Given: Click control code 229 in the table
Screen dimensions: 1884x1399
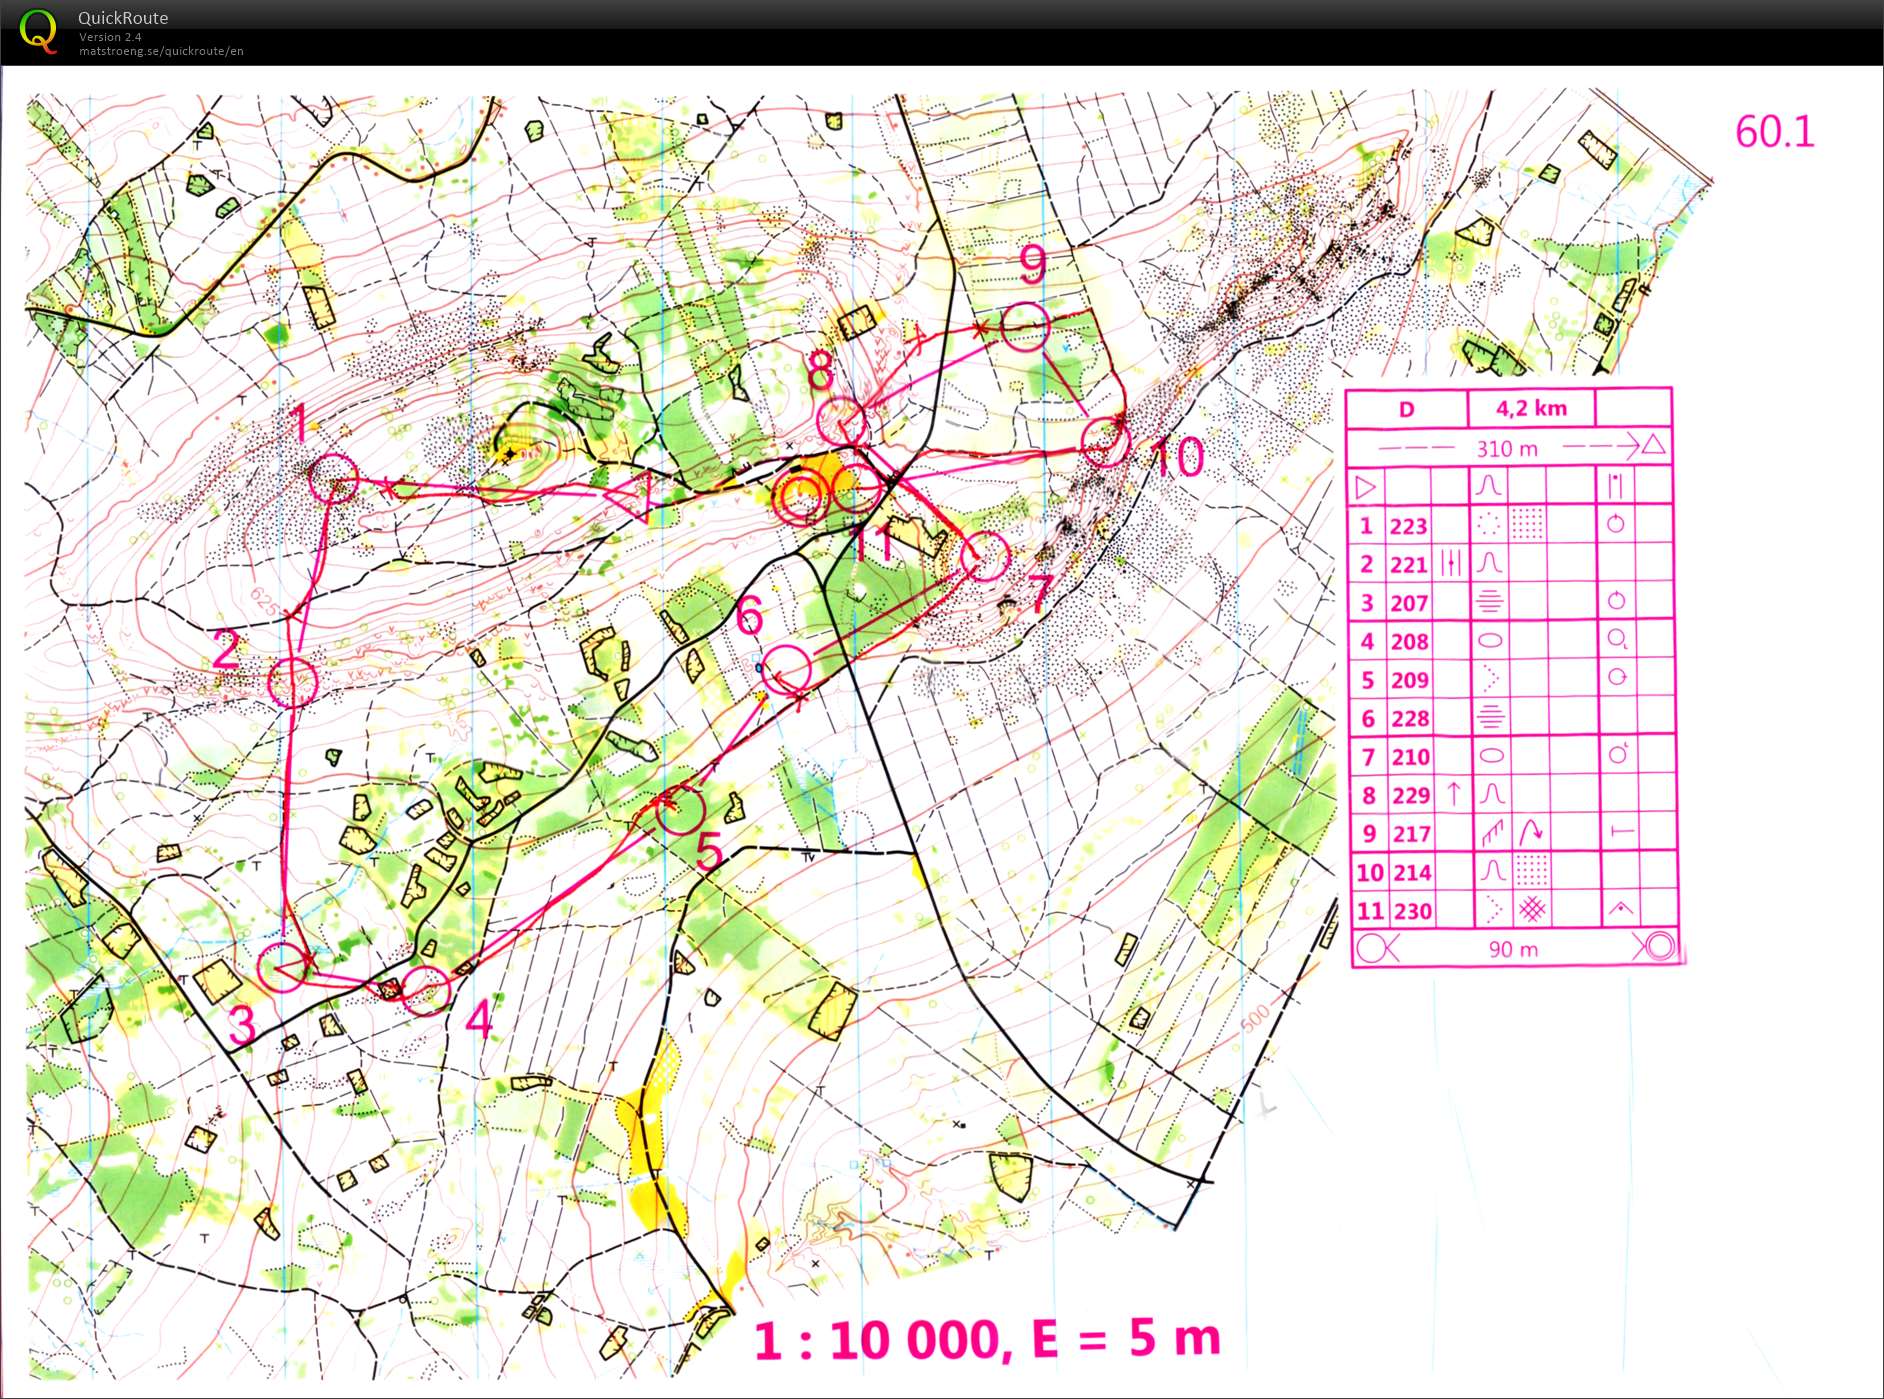Looking at the screenshot, I should 1411,796.
